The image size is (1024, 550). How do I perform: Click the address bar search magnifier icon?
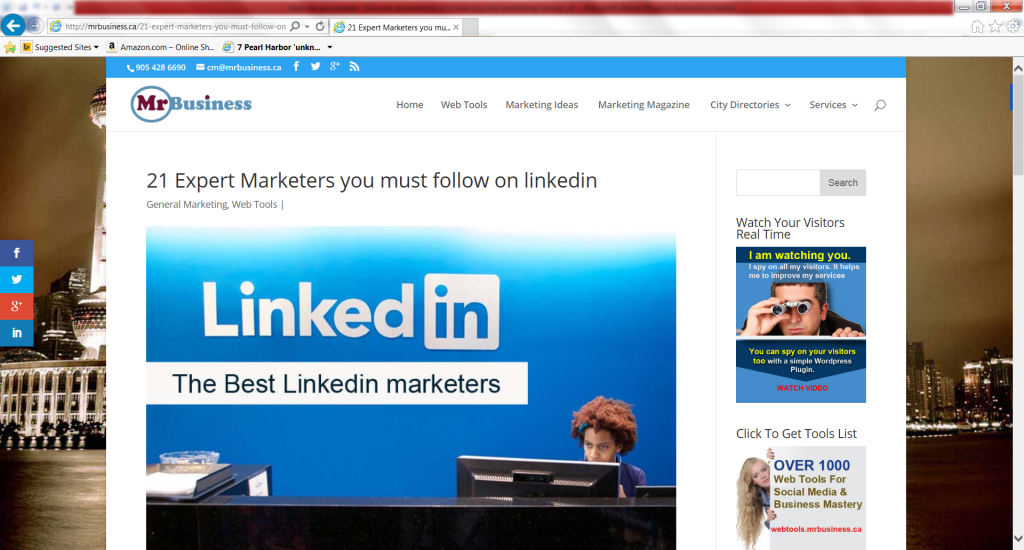(295, 27)
